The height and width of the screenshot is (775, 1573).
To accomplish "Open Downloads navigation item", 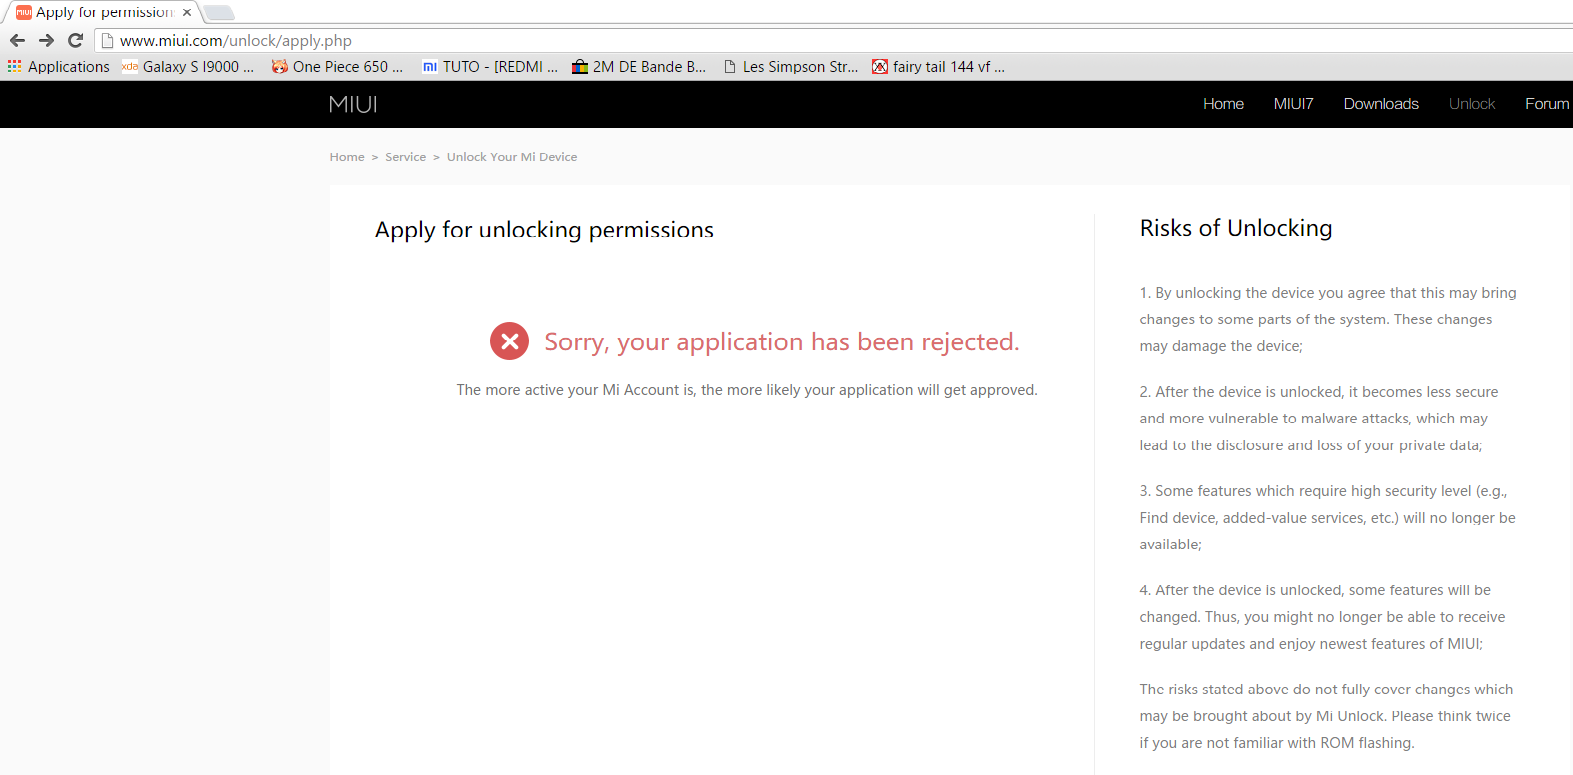I will point(1381,104).
